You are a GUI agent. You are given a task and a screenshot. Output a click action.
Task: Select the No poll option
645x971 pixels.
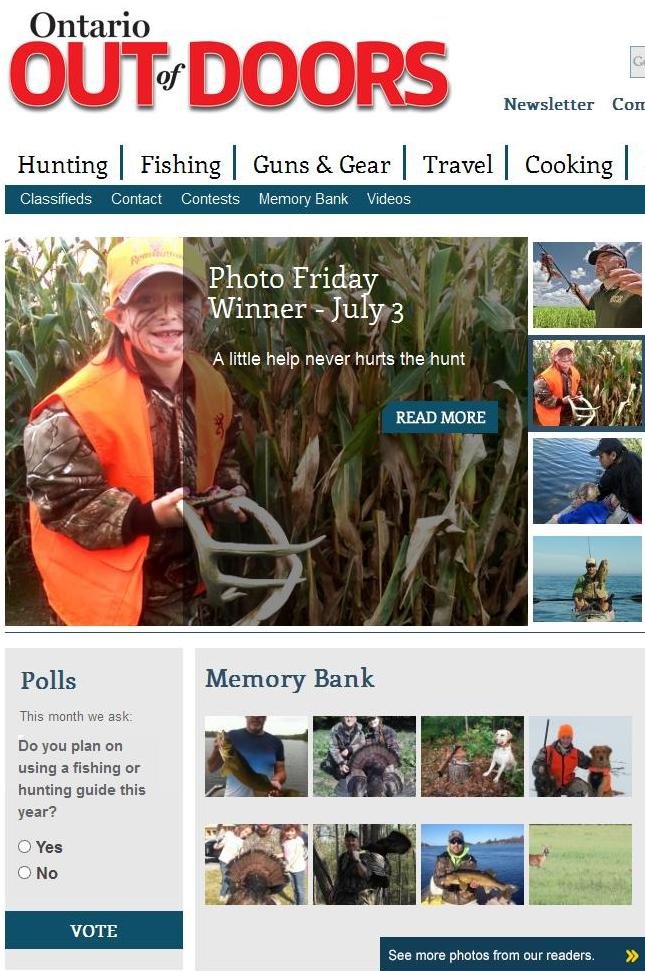pos(25,873)
